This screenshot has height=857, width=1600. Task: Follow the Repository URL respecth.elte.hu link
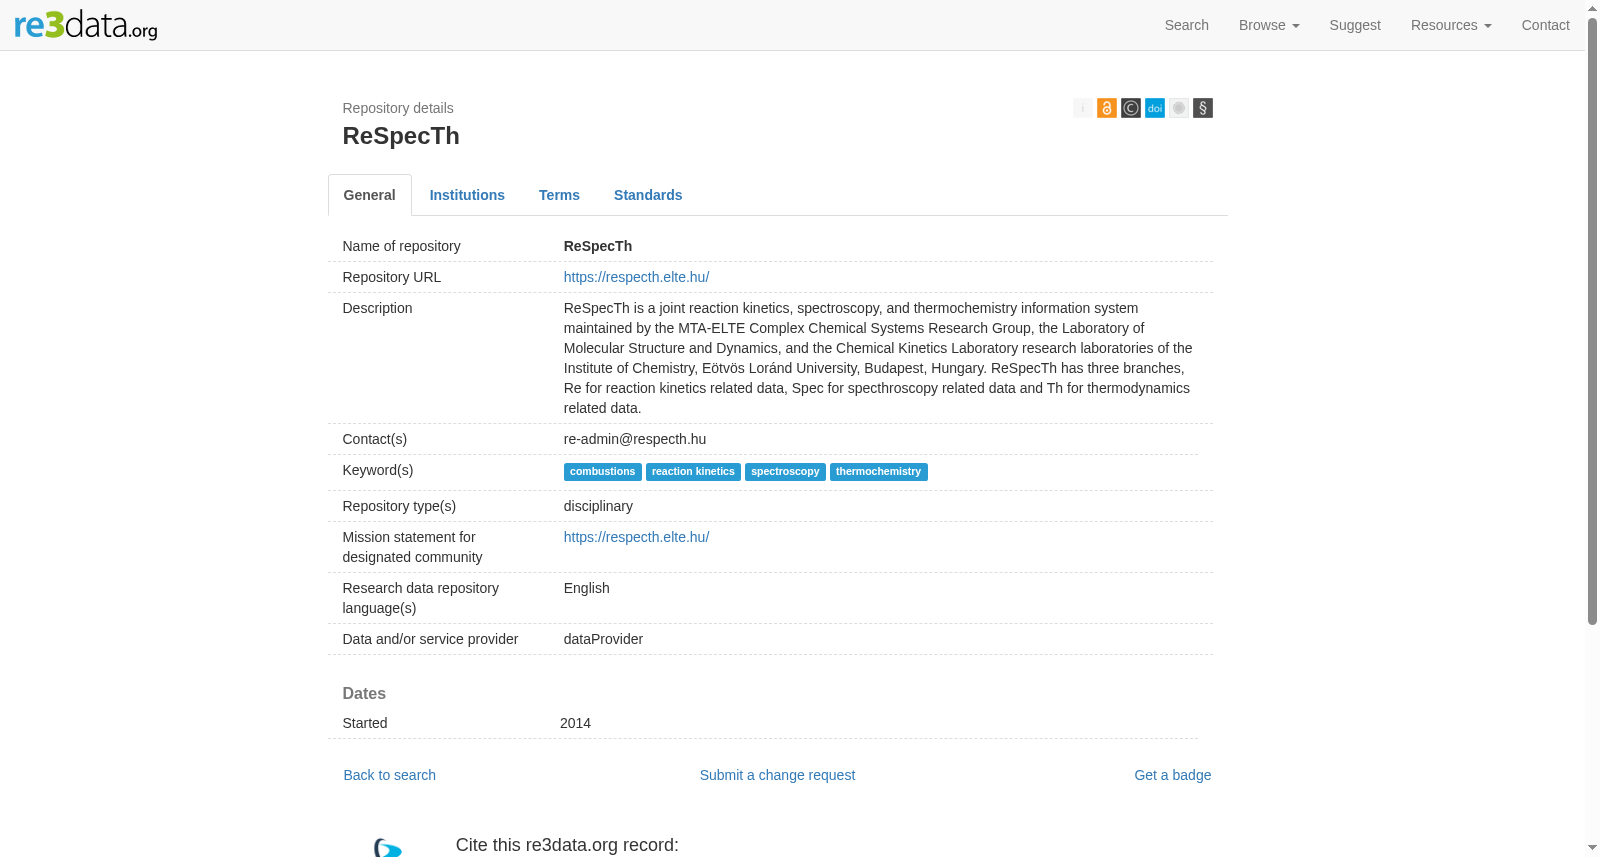(636, 277)
